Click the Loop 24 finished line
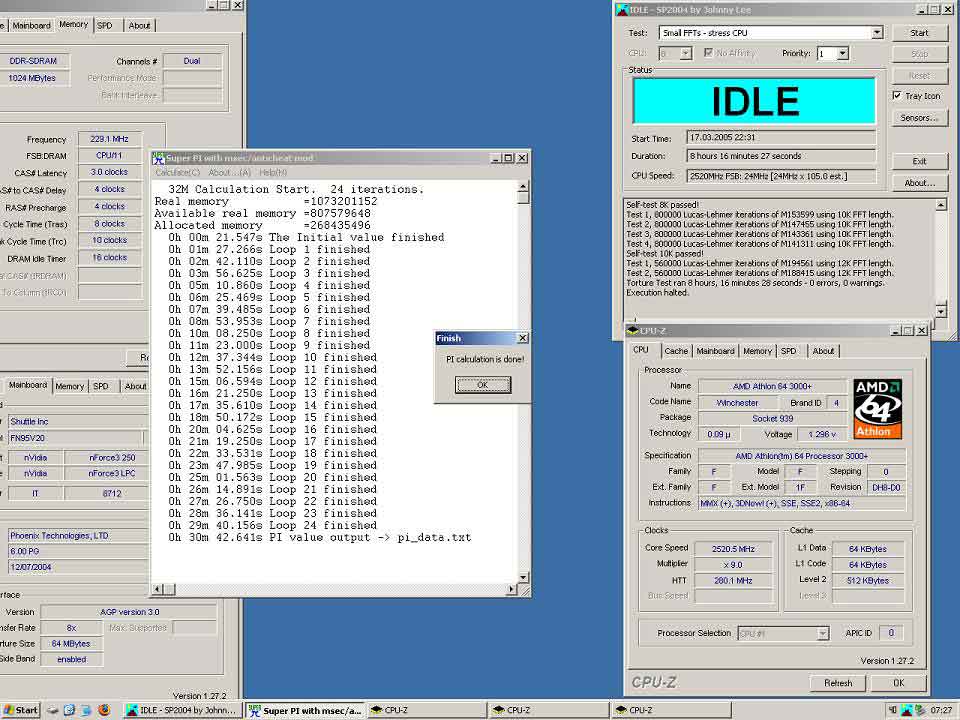 [272, 525]
